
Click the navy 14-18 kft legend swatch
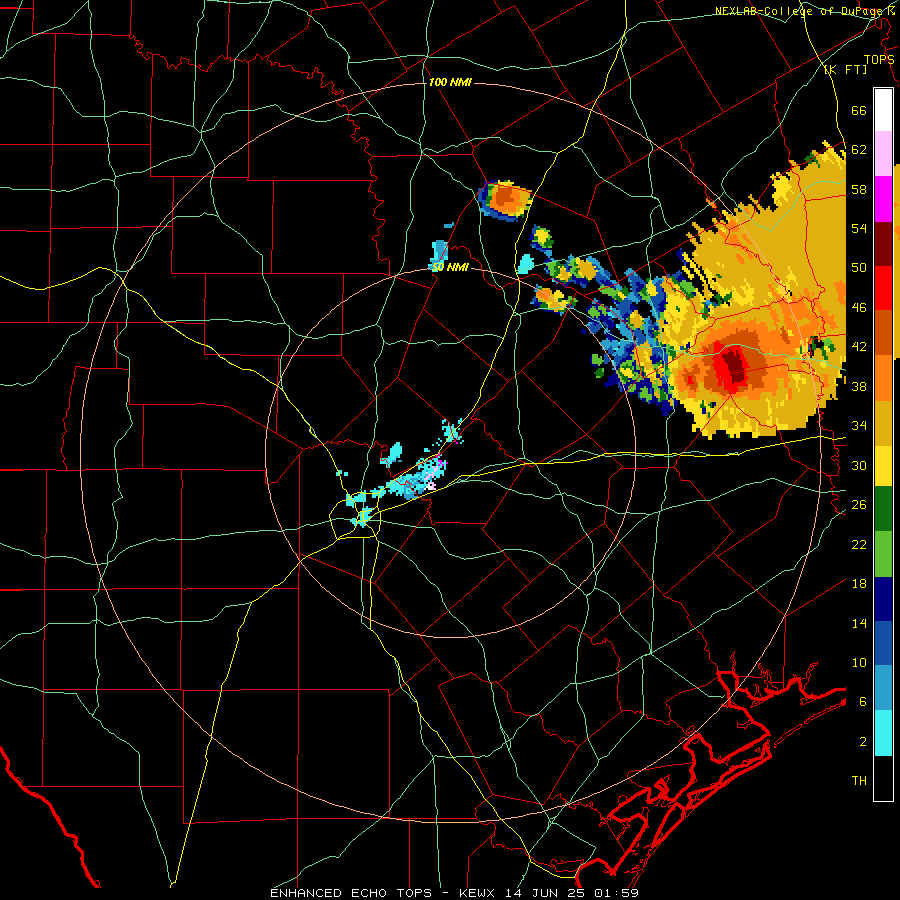point(883,599)
